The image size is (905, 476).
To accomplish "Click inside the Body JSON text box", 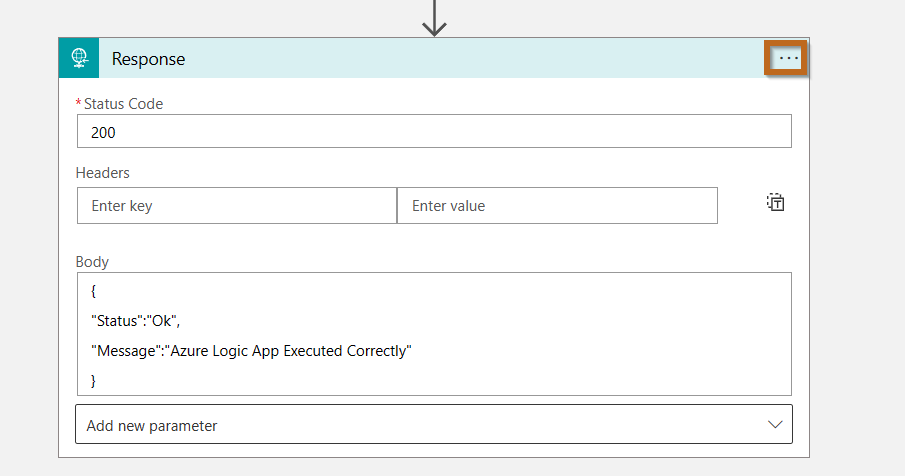I will (x=434, y=334).
